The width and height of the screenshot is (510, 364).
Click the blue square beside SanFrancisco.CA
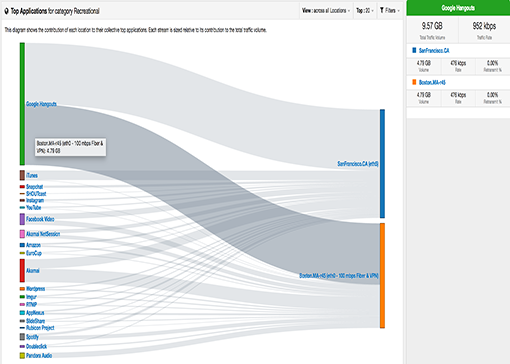414,50
